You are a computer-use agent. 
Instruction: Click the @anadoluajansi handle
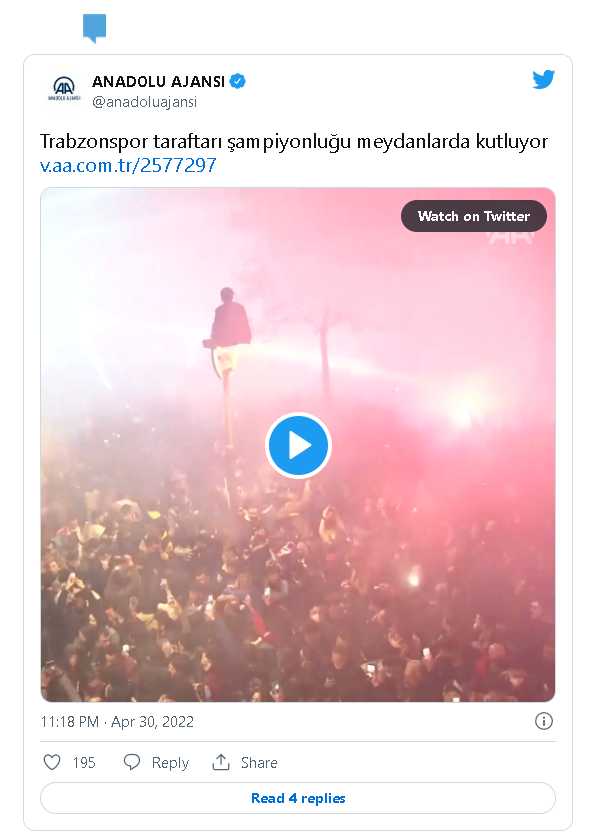coord(144,102)
